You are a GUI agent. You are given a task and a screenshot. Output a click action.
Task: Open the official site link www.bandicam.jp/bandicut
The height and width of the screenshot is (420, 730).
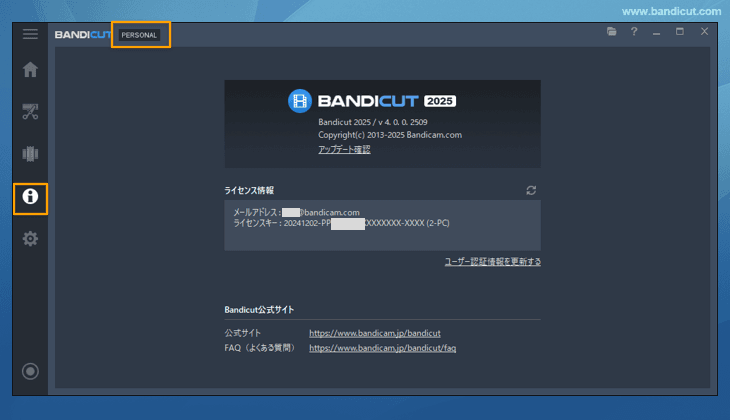(x=375, y=332)
